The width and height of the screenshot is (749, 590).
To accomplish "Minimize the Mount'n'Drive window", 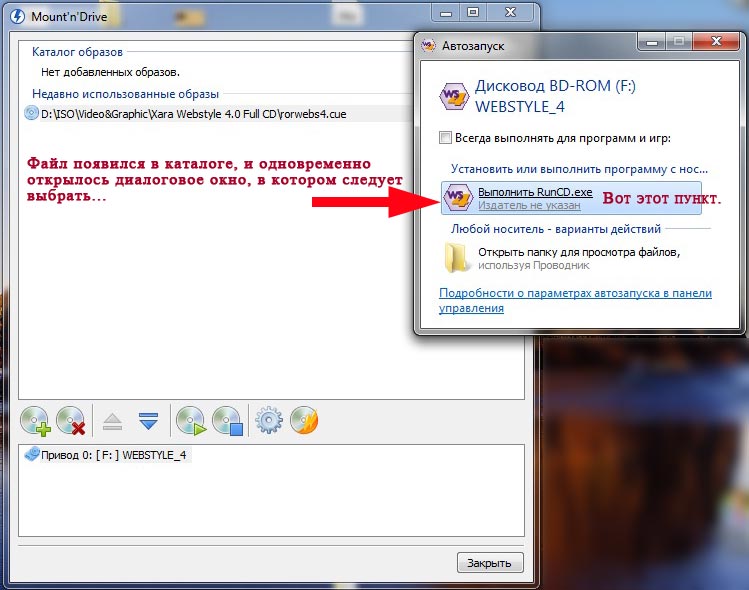I will (x=446, y=13).
